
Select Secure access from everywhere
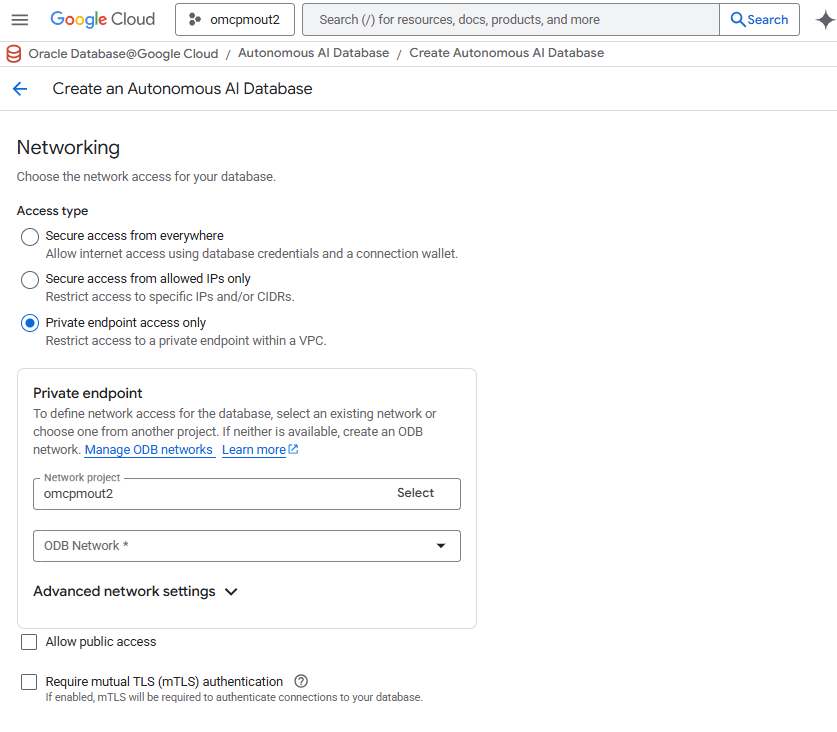[x=29, y=237]
